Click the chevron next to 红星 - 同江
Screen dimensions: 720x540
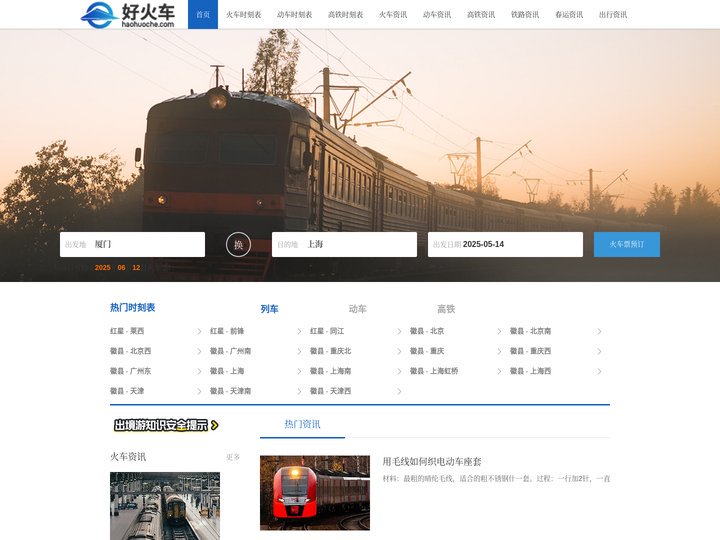(x=399, y=332)
